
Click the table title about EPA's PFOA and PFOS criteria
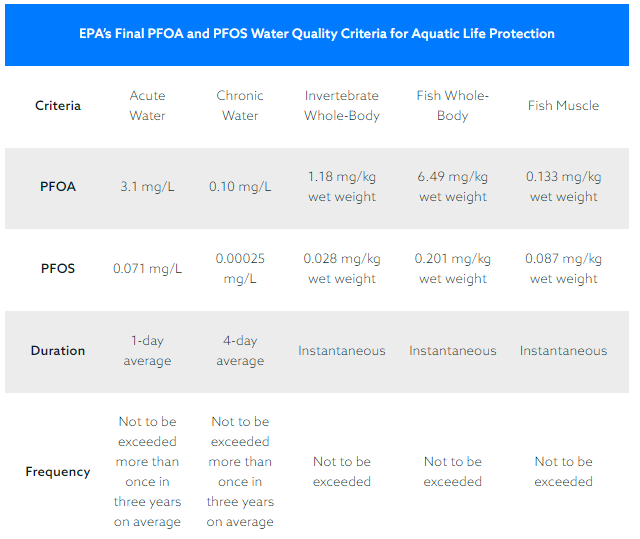click(x=317, y=33)
